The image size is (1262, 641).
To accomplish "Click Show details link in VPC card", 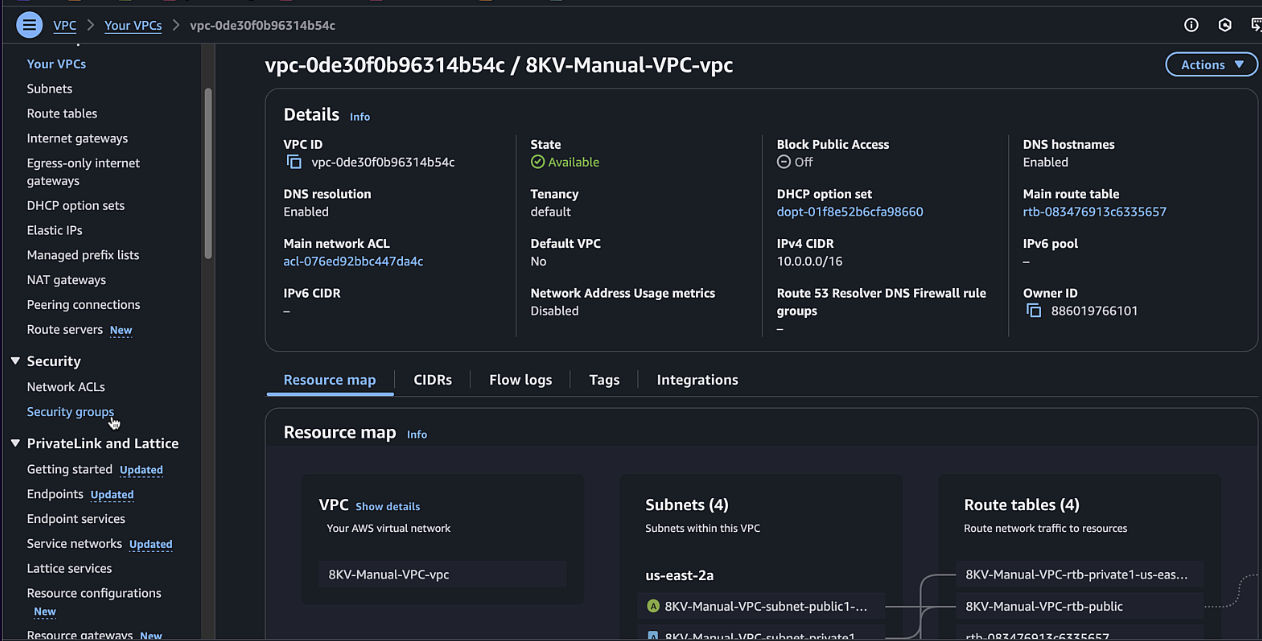I will (x=388, y=507).
